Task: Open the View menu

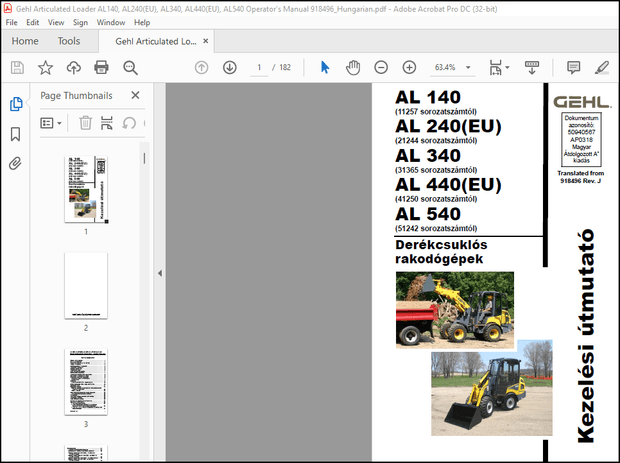Action: [56, 23]
